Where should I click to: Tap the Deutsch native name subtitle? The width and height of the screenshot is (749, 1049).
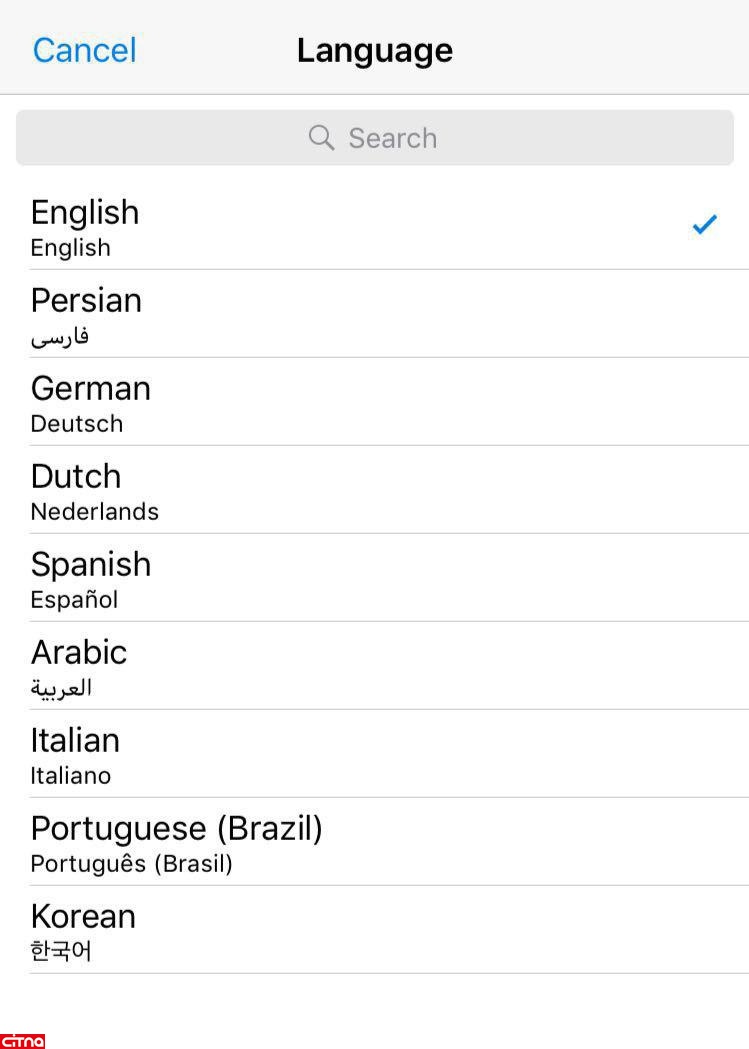pos(77,424)
